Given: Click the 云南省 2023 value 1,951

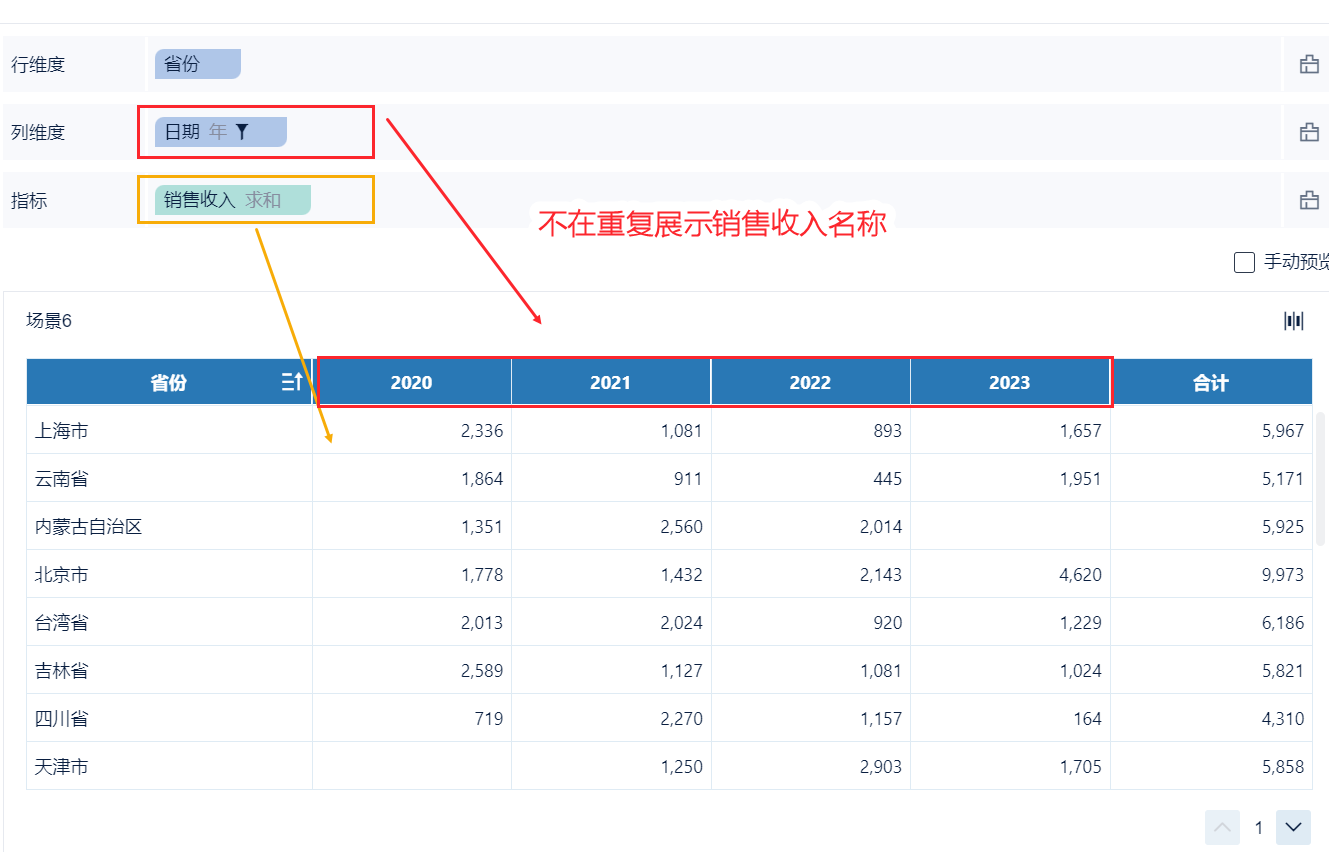Looking at the screenshot, I should [x=1081, y=479].
